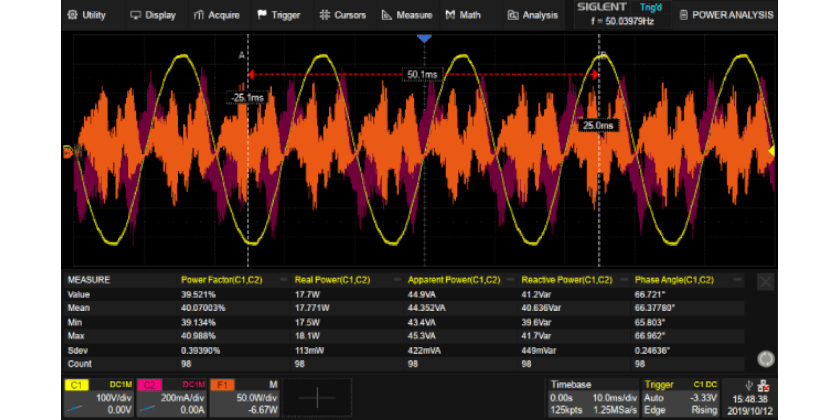The width and height of the screenshot is (840, 420).
Task: Click the 50.1ms cursor delta label
Action: point(421,74)
